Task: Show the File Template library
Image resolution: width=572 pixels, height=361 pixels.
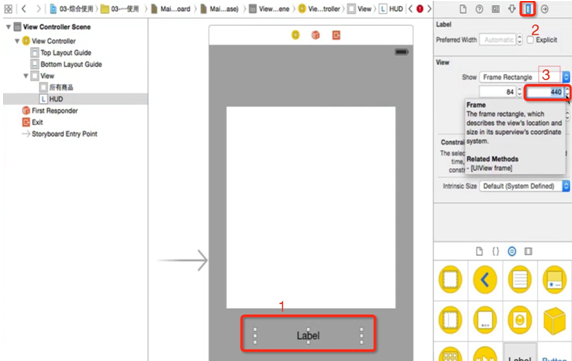Action: tap(479, 251)
